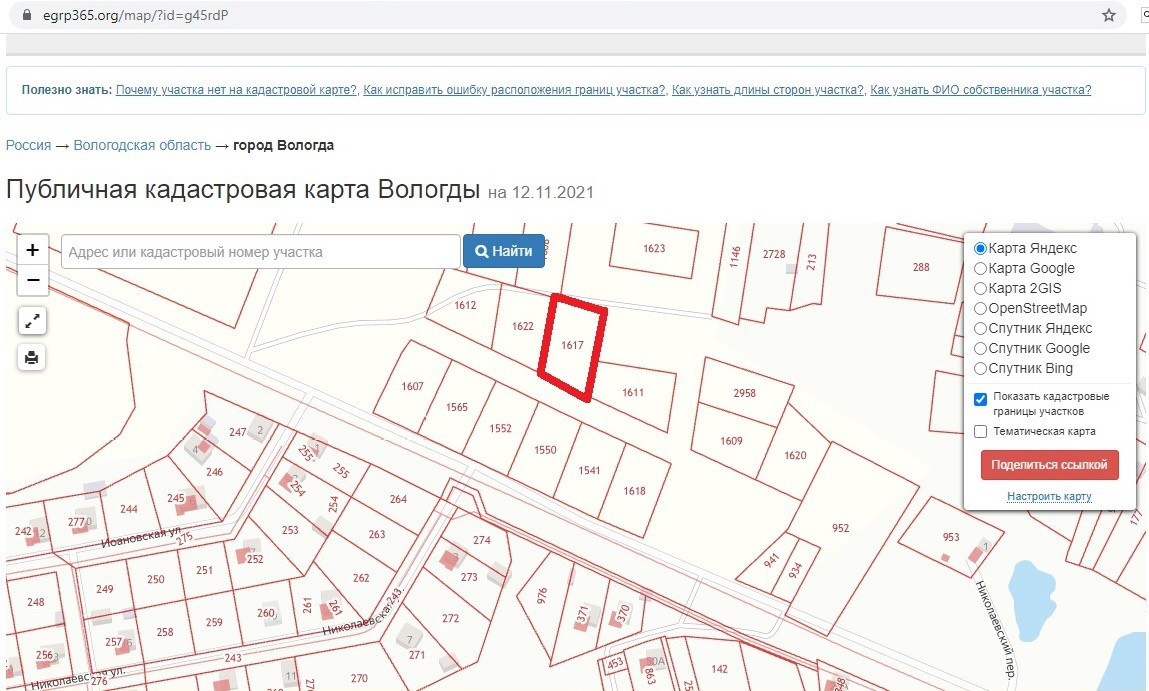
Task: Click highlighted parcel 1617 on map
Action: tap(572, 346)
